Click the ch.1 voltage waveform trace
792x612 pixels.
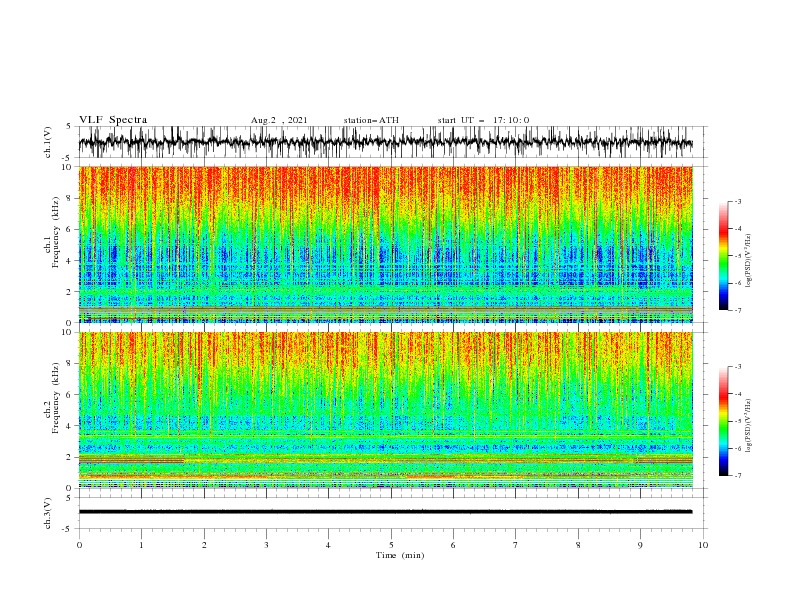(385, 142)
